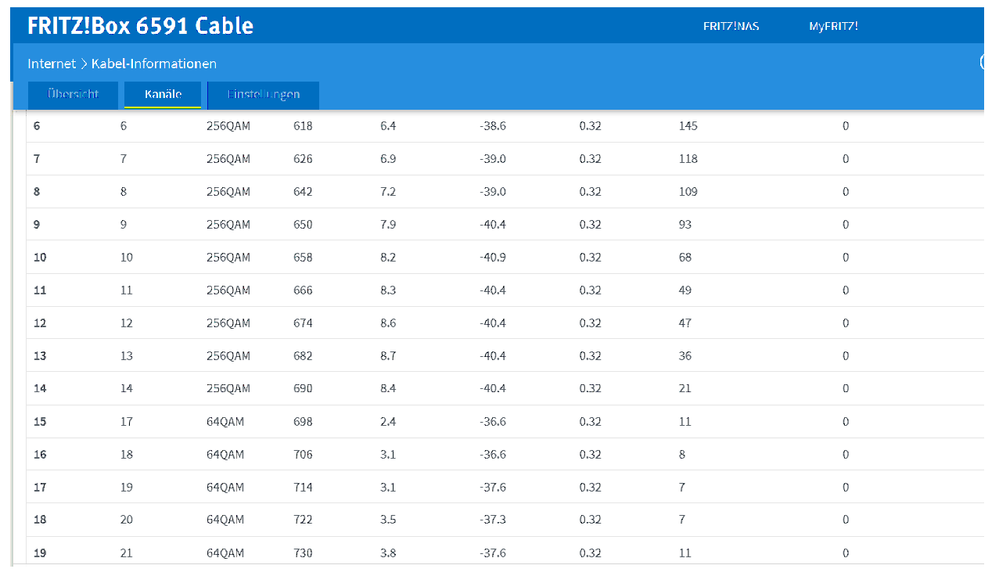Click the error count 109
The image size is (999, 577).
click(x=688, y=192)
